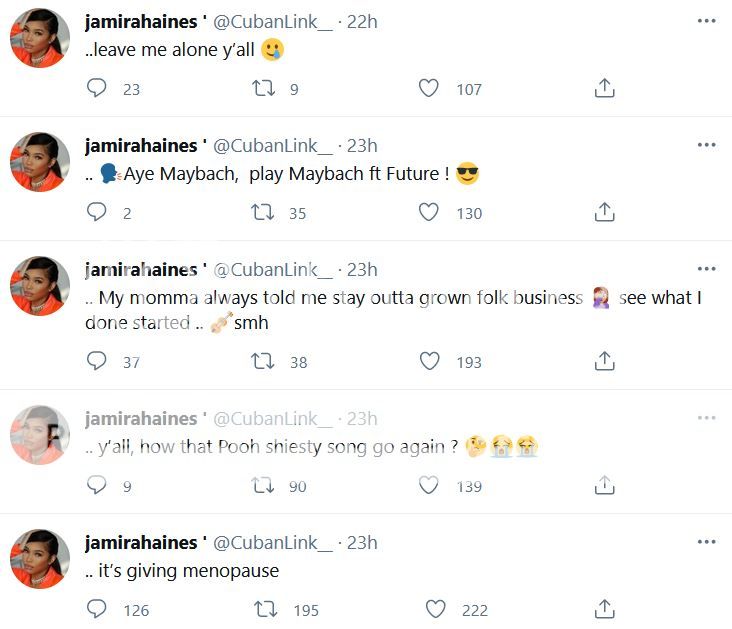Viewport: 732px width, 629px height.
Task: Retweet the "it's giving menopause" tweet
Action: tap(266, 609)
